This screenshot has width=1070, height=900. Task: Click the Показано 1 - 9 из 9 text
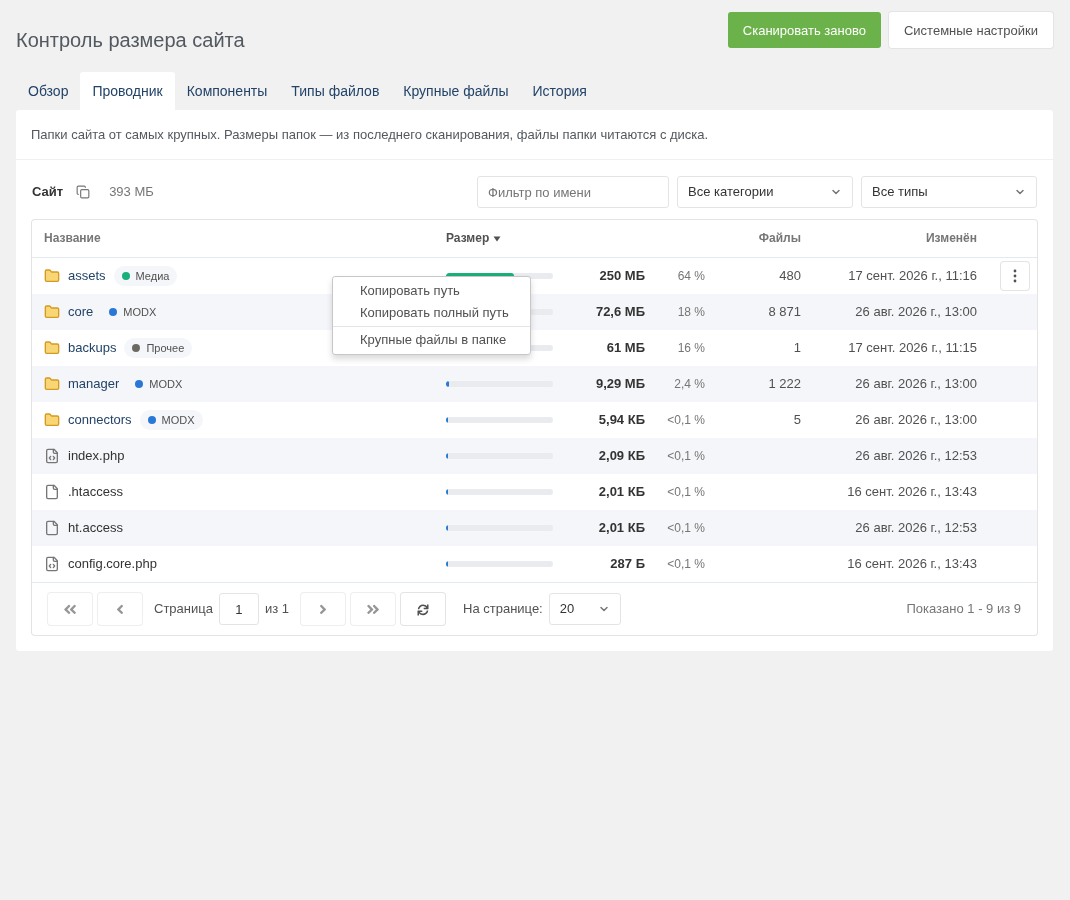[963, 609]
